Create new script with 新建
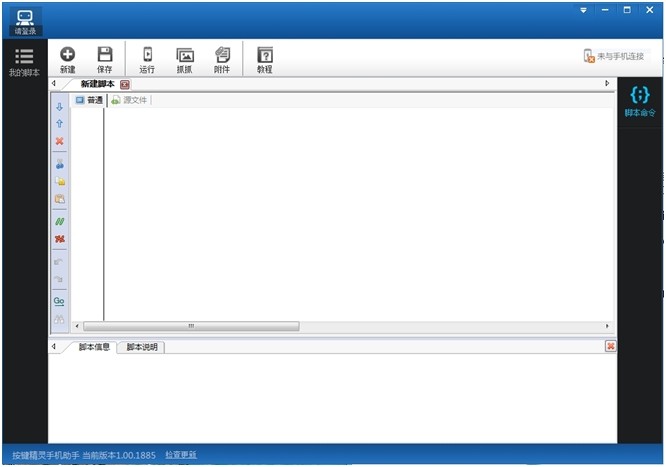The height and width of the screenshot is (467, 666). 68,60
